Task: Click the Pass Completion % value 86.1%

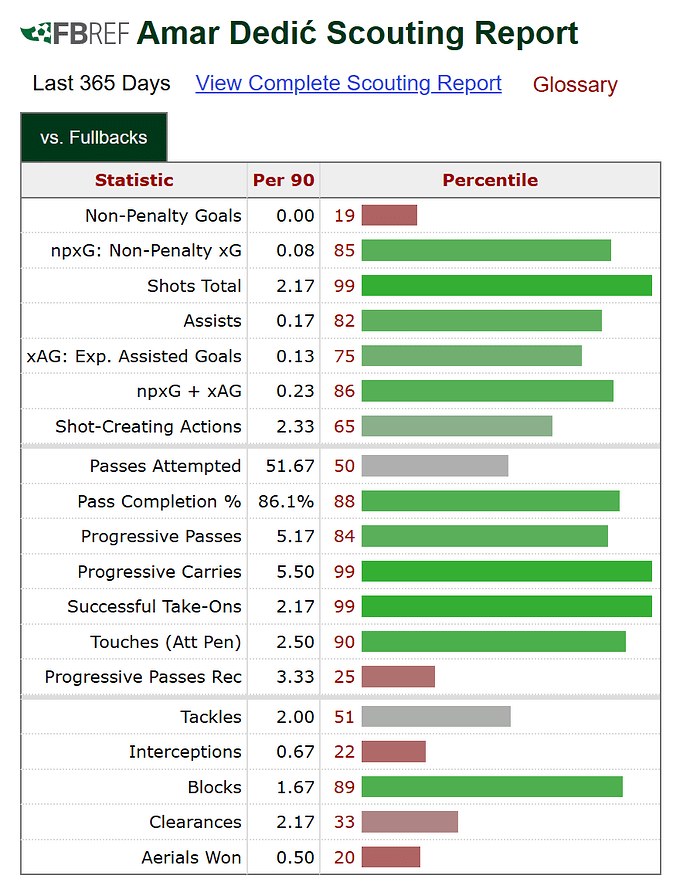Action: point(286,501)
